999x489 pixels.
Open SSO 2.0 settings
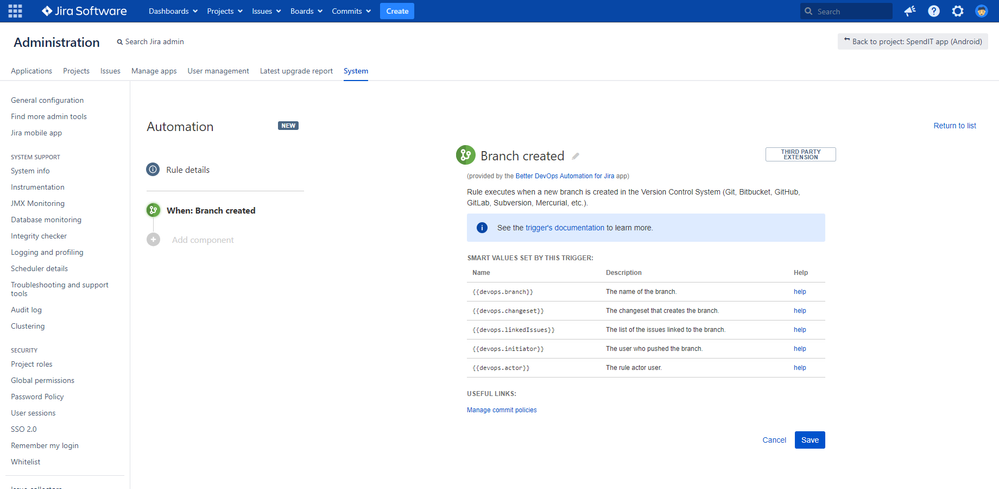(24, 429)
